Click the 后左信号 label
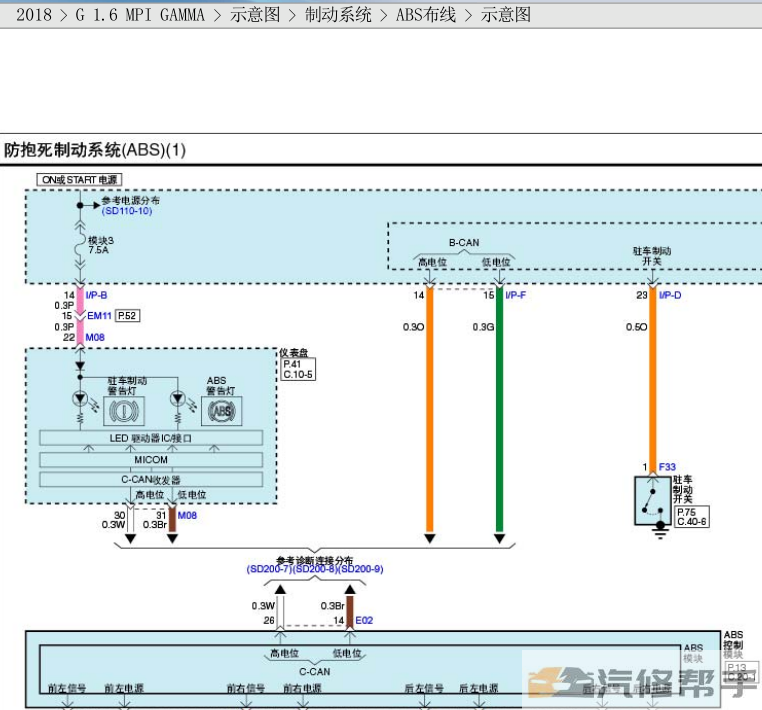 pyautogui.click(x=424, y=688)
